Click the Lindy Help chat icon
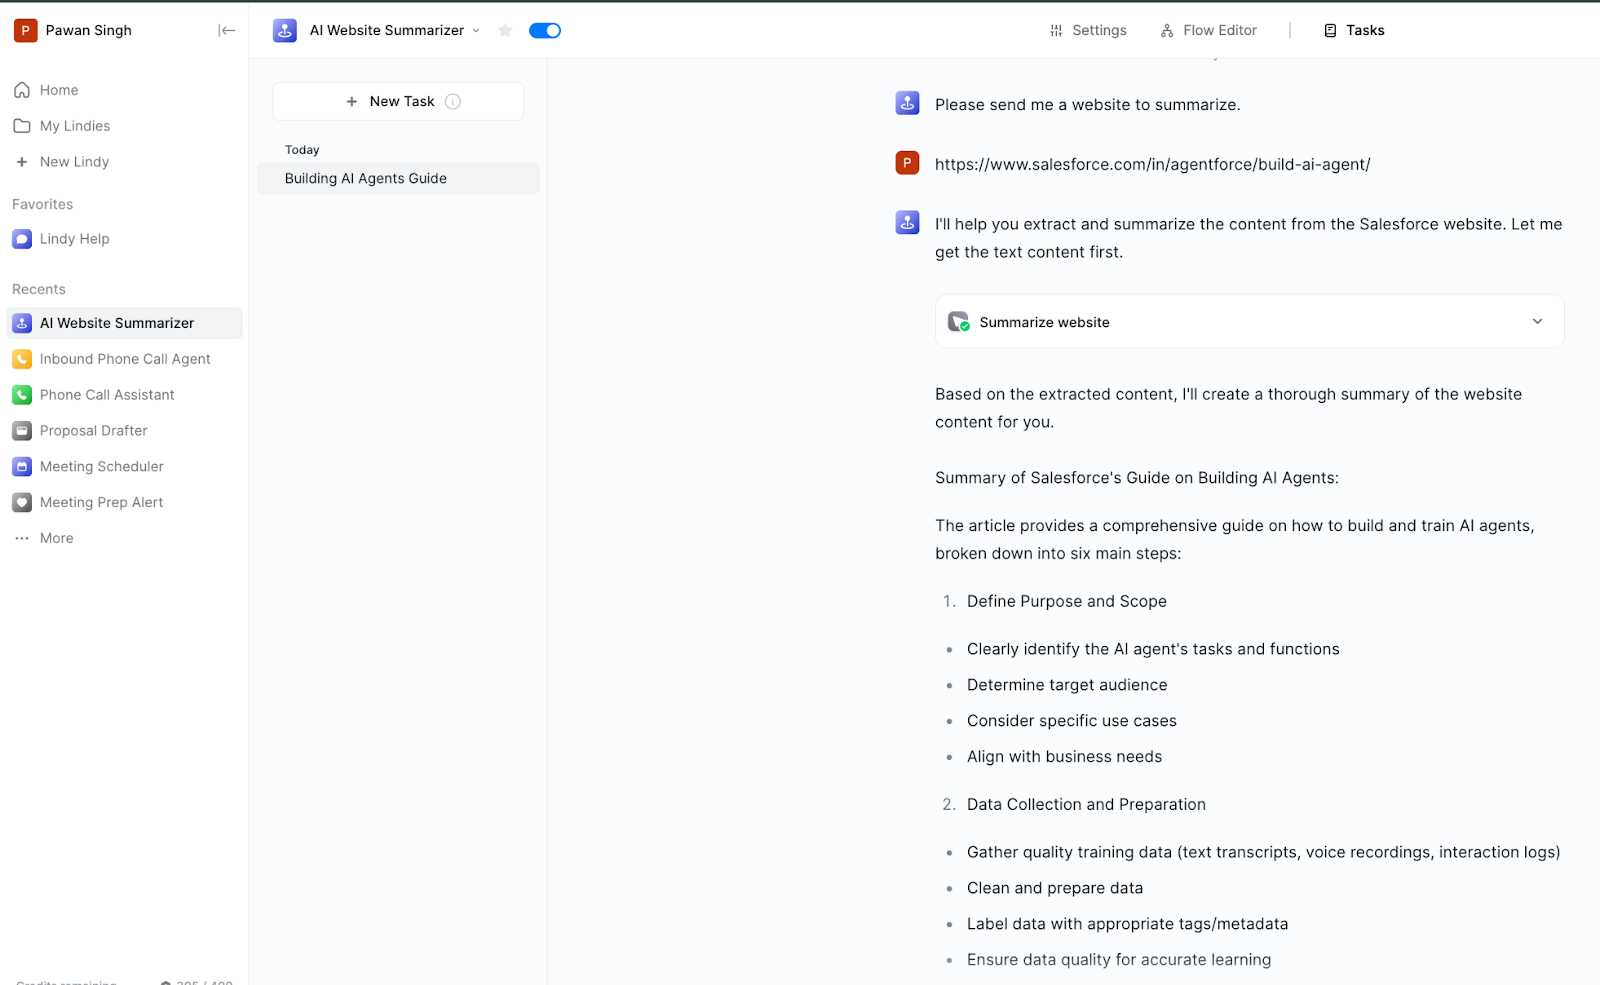 click(x=22, y=239)
